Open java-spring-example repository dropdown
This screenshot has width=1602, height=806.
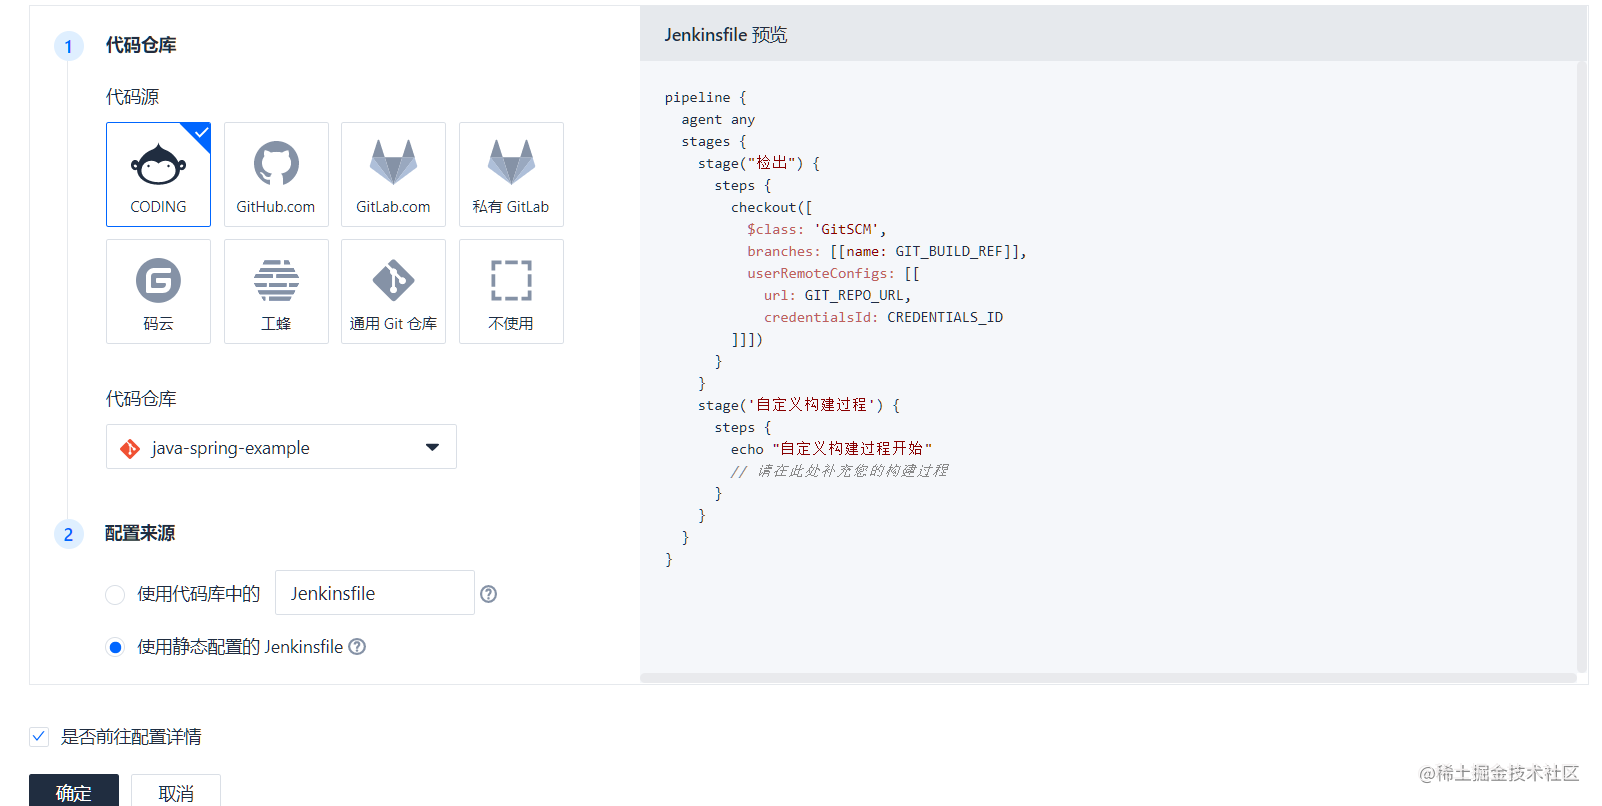tap(281, 447)
